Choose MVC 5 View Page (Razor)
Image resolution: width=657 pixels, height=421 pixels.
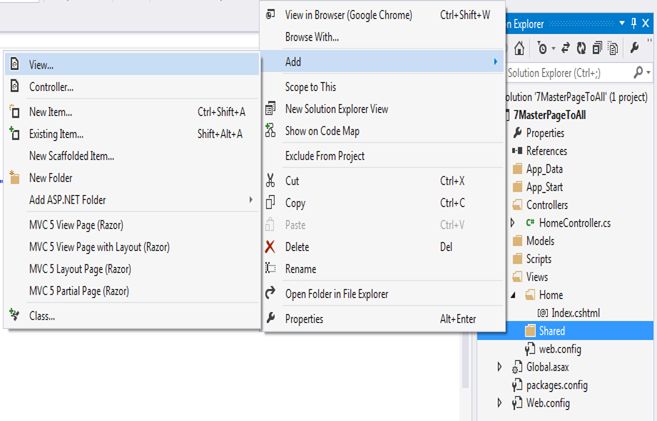132,225
